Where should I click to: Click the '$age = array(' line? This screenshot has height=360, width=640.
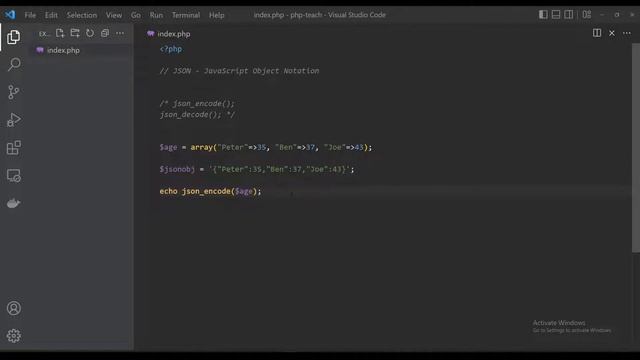(x=266, y=147)
